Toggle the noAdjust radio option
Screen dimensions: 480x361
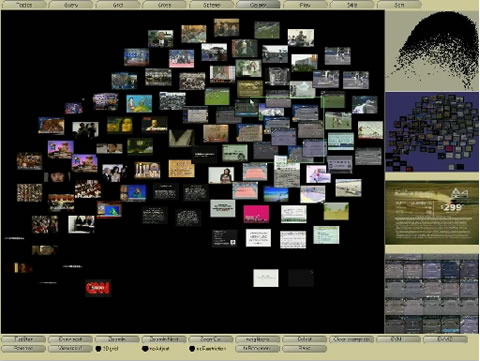tap(145, 349)
